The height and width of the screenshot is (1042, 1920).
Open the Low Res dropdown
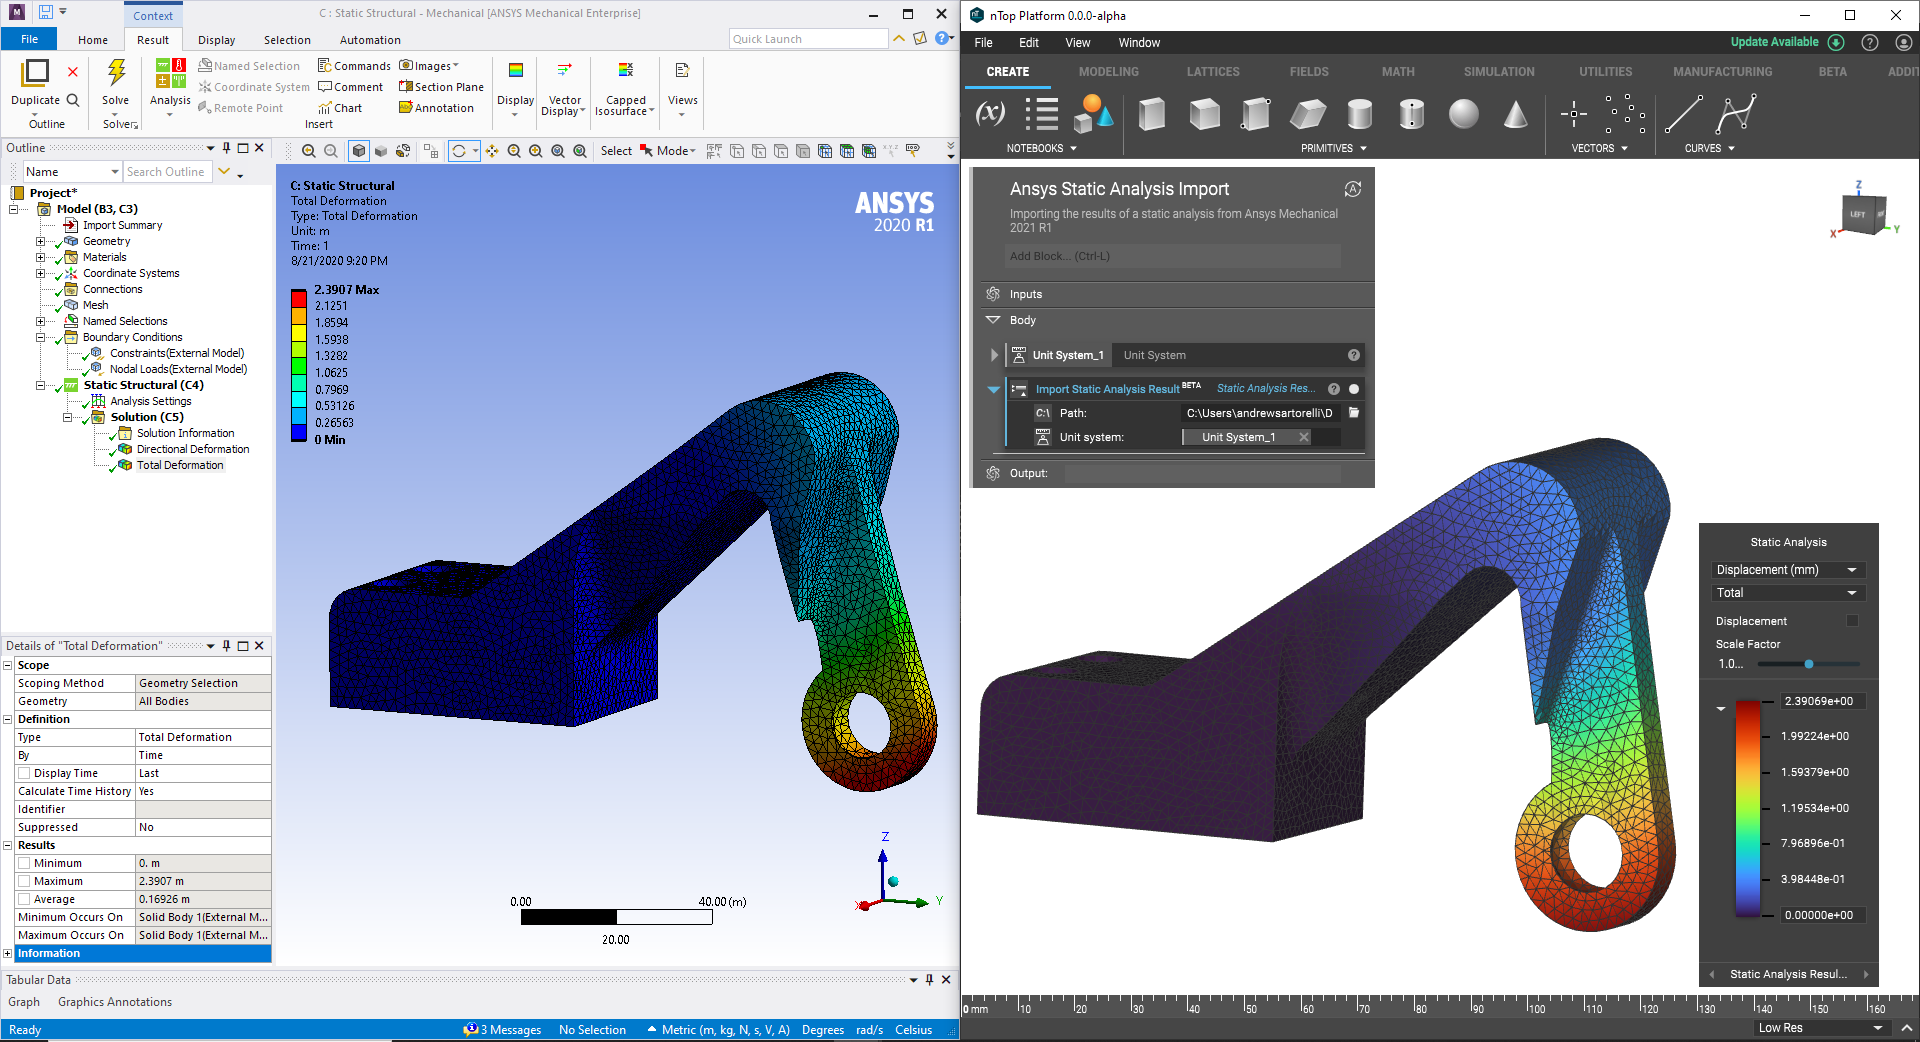pos(1820,1028)
